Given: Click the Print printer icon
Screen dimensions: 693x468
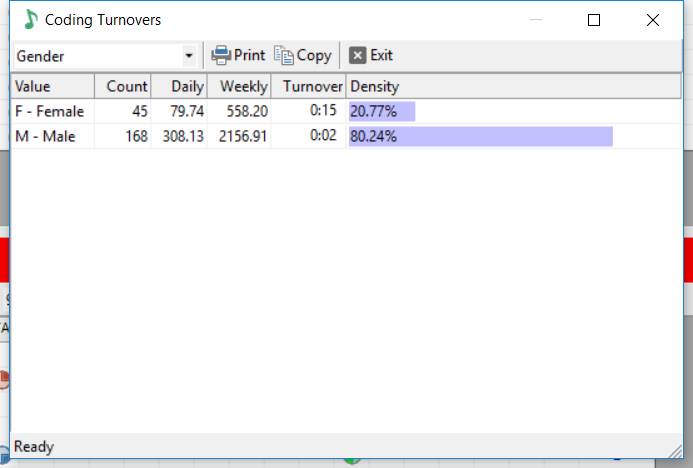Looking at the screenshot, I should (x=221, y=55).
